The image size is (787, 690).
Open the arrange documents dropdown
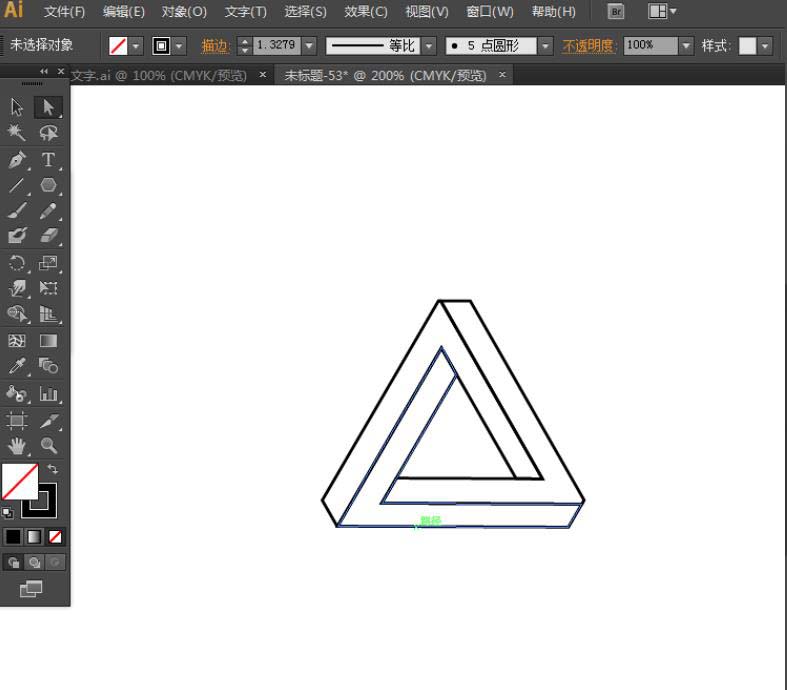pos(662,11)
